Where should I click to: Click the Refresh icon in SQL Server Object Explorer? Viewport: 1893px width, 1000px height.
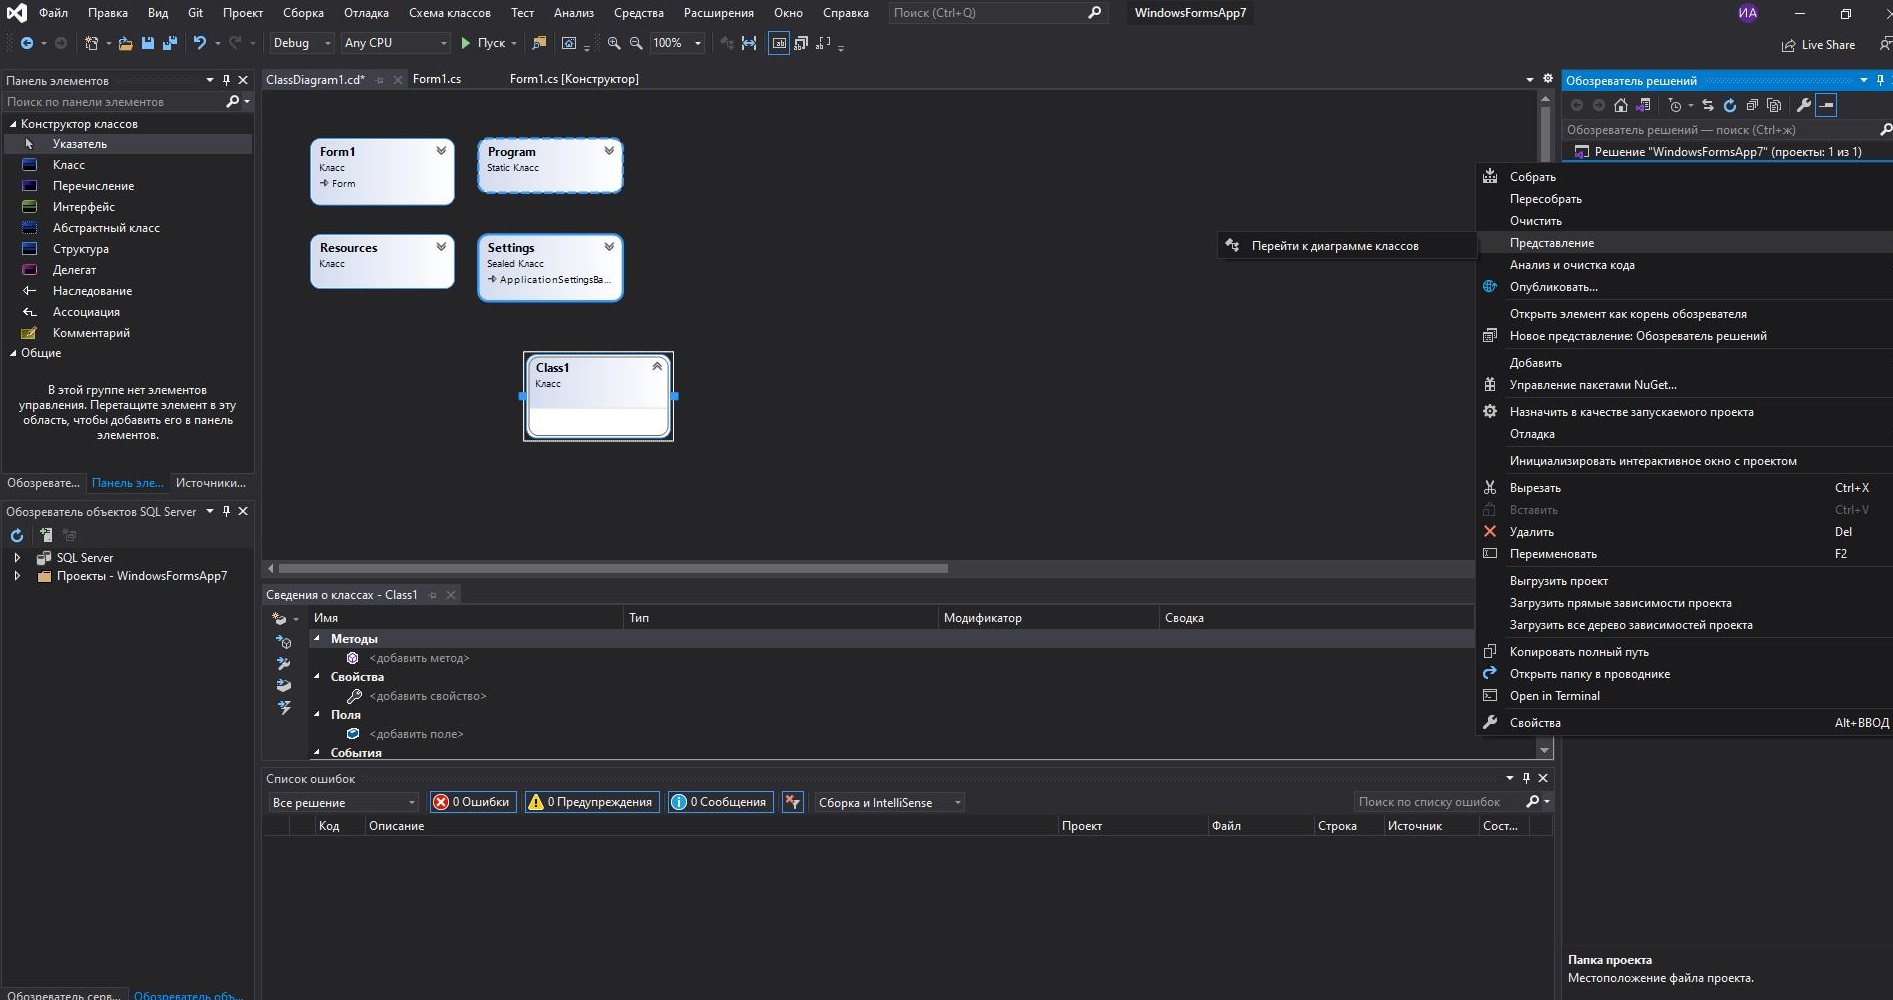(17, 535)
